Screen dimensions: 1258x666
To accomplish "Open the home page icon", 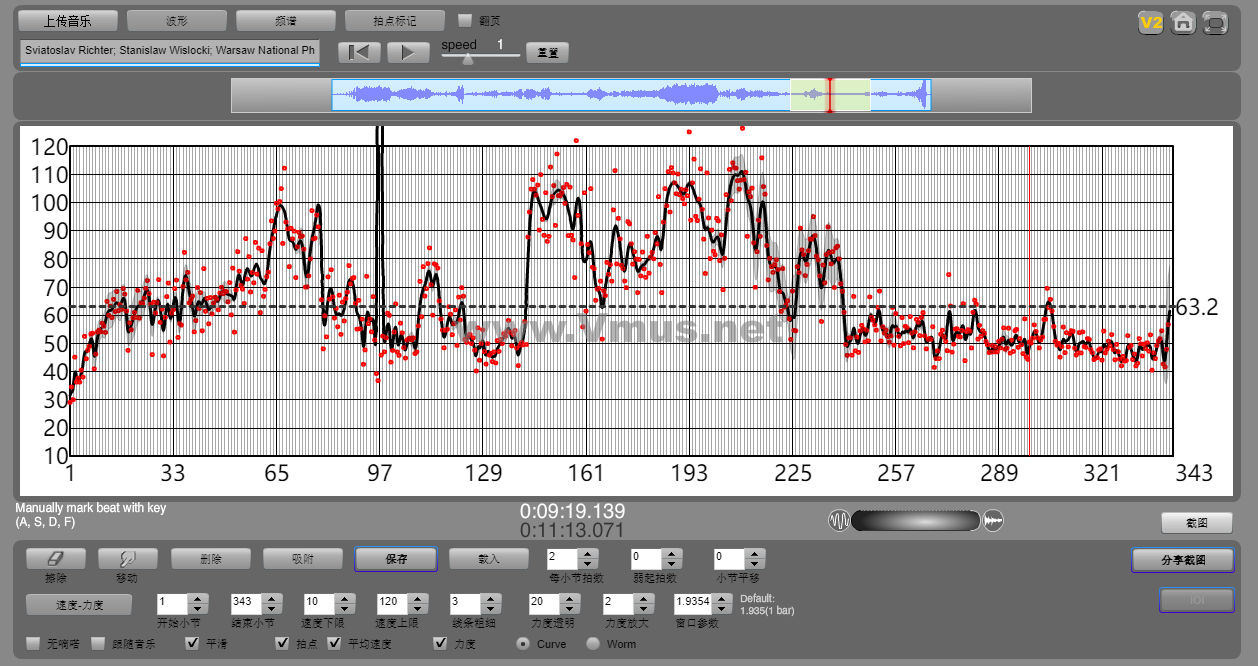I will click(1183, 23).
